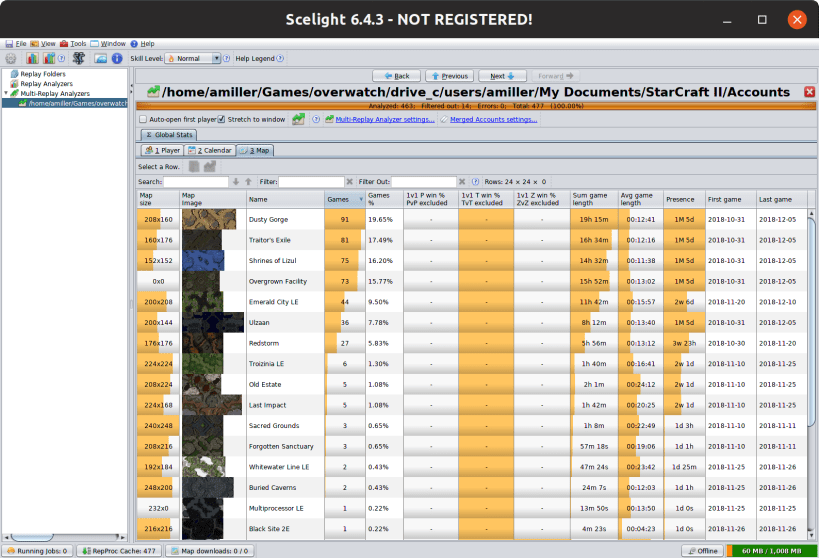Screen dimensions: 819x558
Task: Open the Tools menu
Action: click(73, 44)
